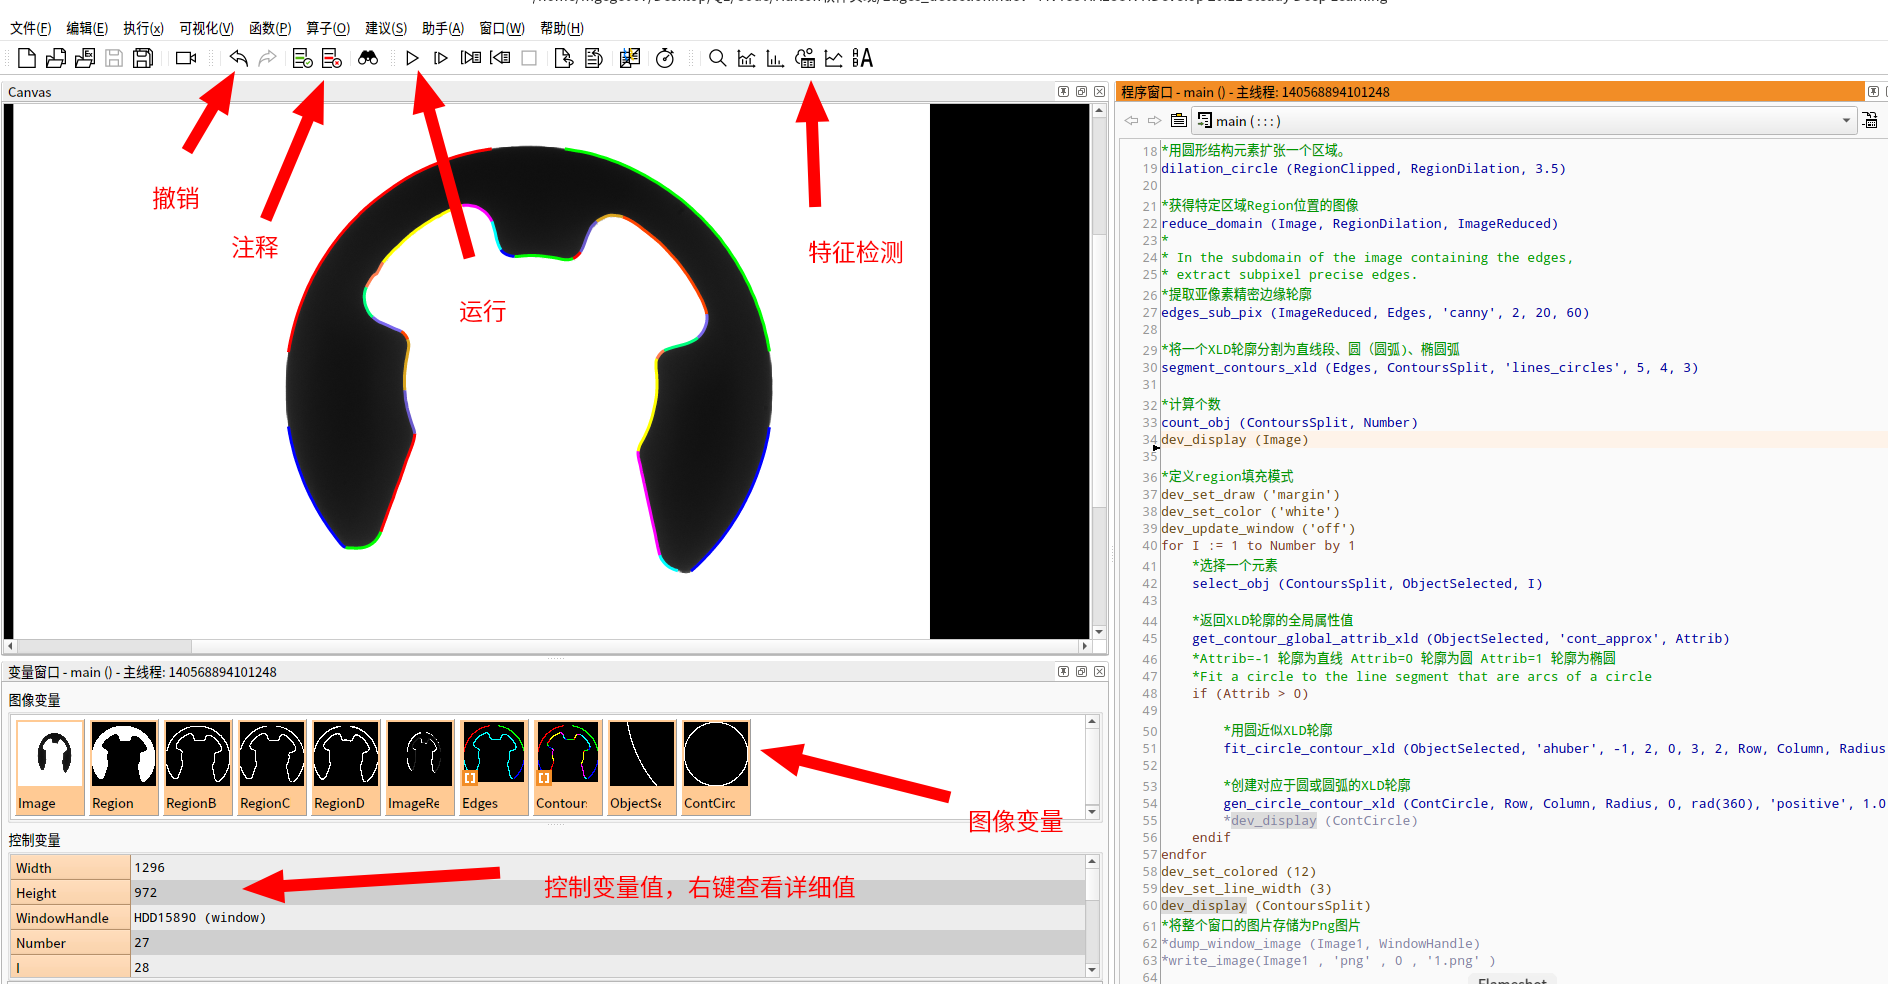The height and width of the screenshot is (984, 1888).
Task: Open the 助手(A) menu
Action: [x=443, y=28]
